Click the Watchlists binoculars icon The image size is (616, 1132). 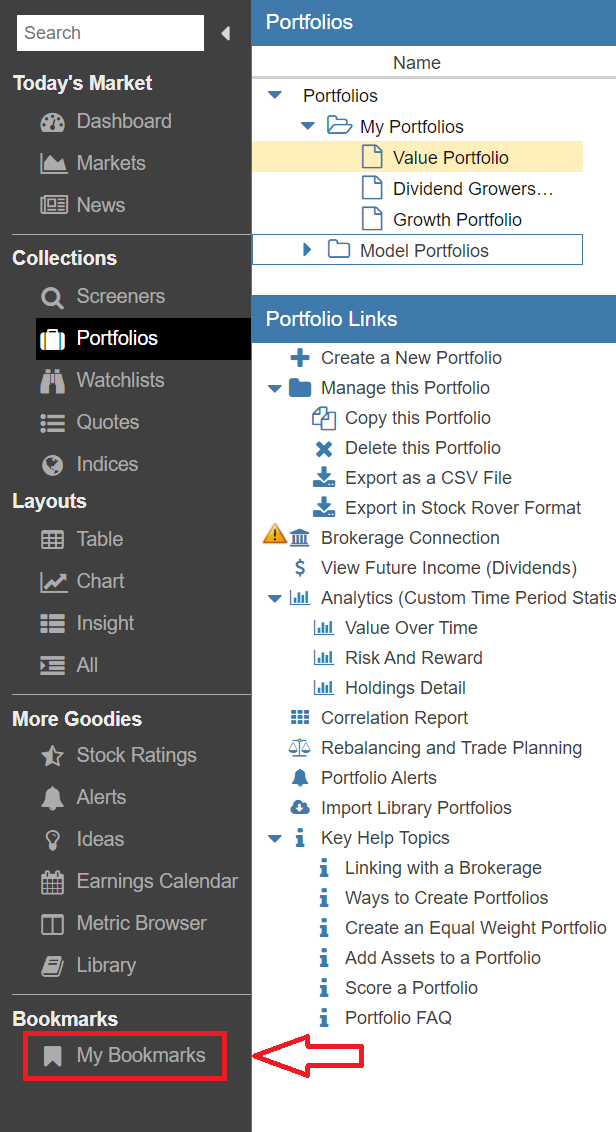tap(52, 381)
